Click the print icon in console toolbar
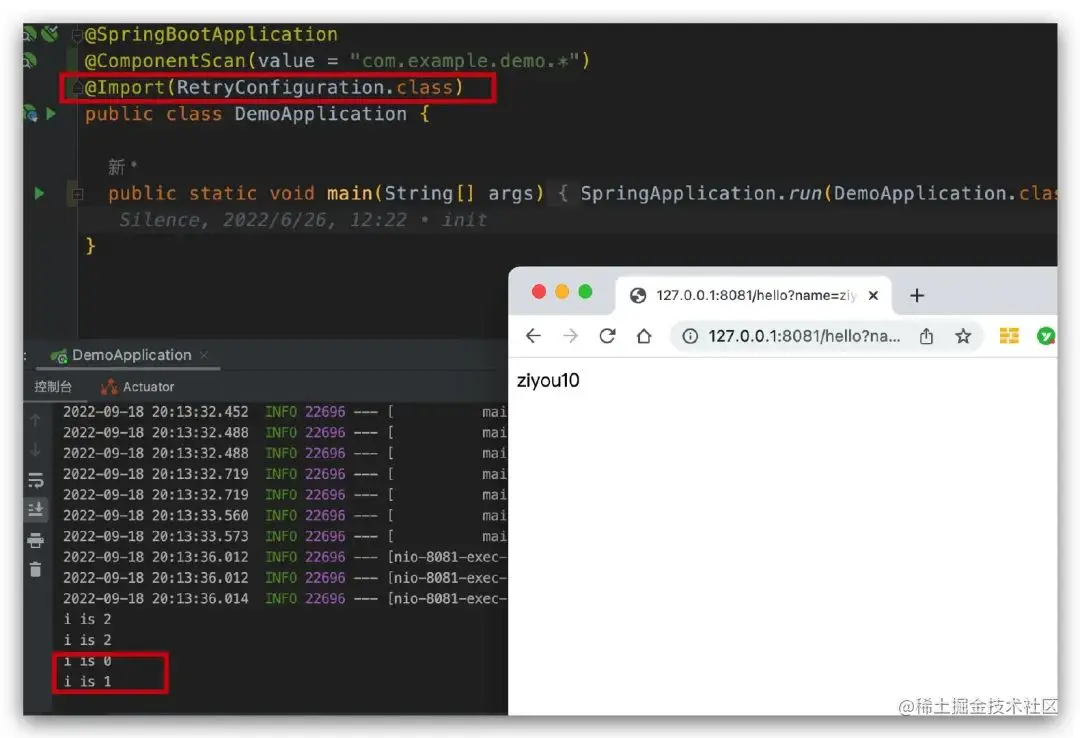The height and width of the screenshot is (738, 1080). click(x=36, y=540)
